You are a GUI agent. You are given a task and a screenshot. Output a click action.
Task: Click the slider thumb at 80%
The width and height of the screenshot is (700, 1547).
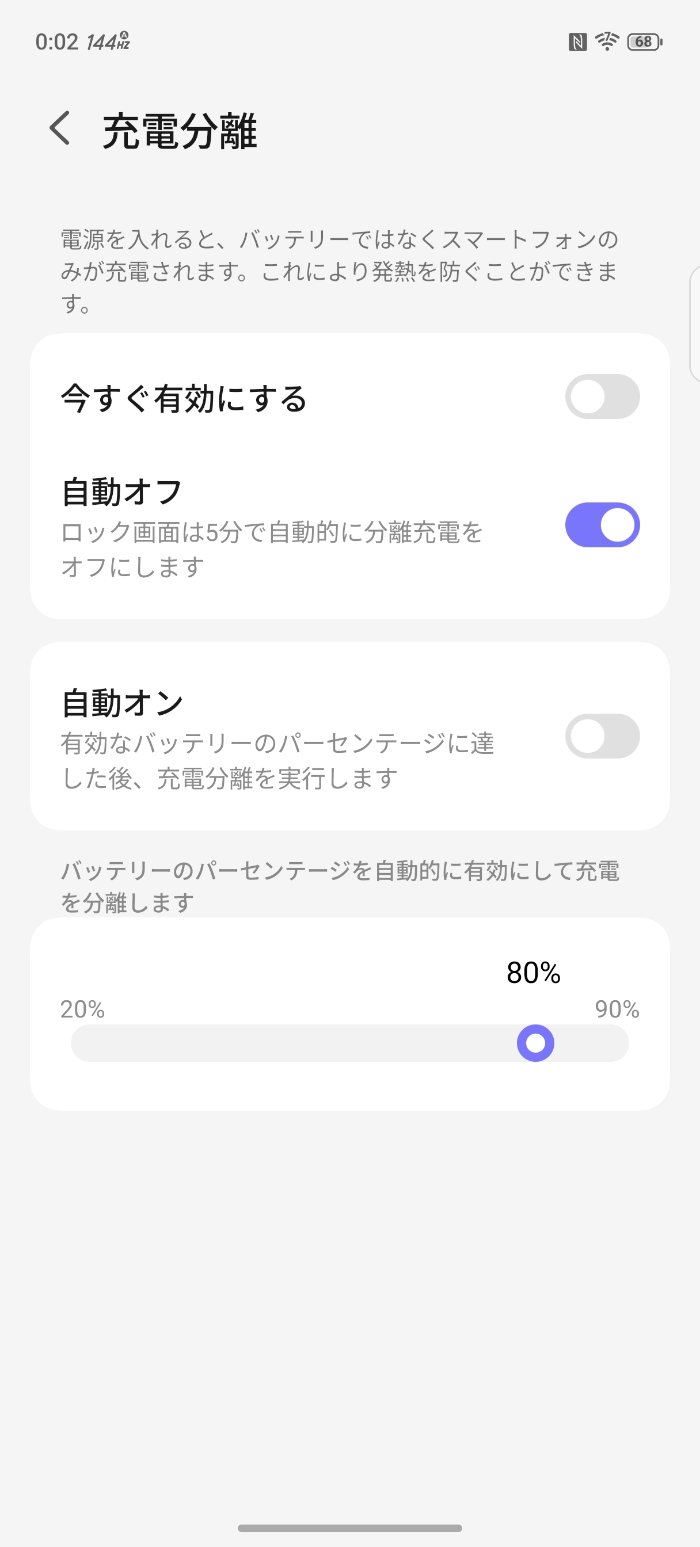(536, 1044)
